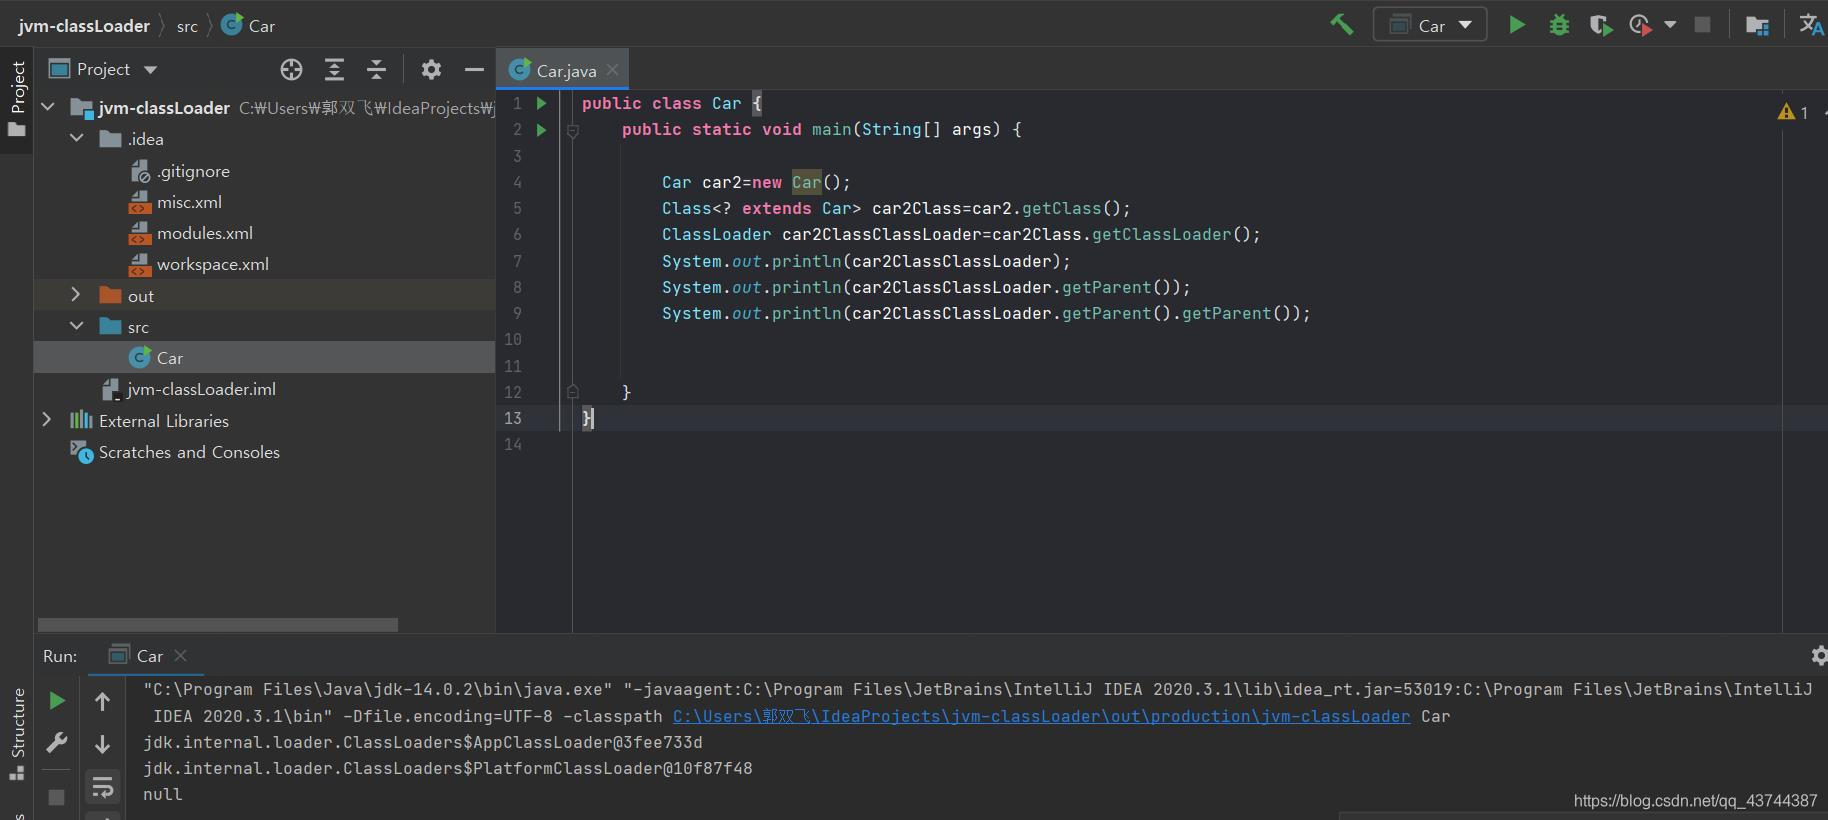Click run gutter arrow on line 1
This screenshot has width=1828, height=820.
tap(541, 103)
